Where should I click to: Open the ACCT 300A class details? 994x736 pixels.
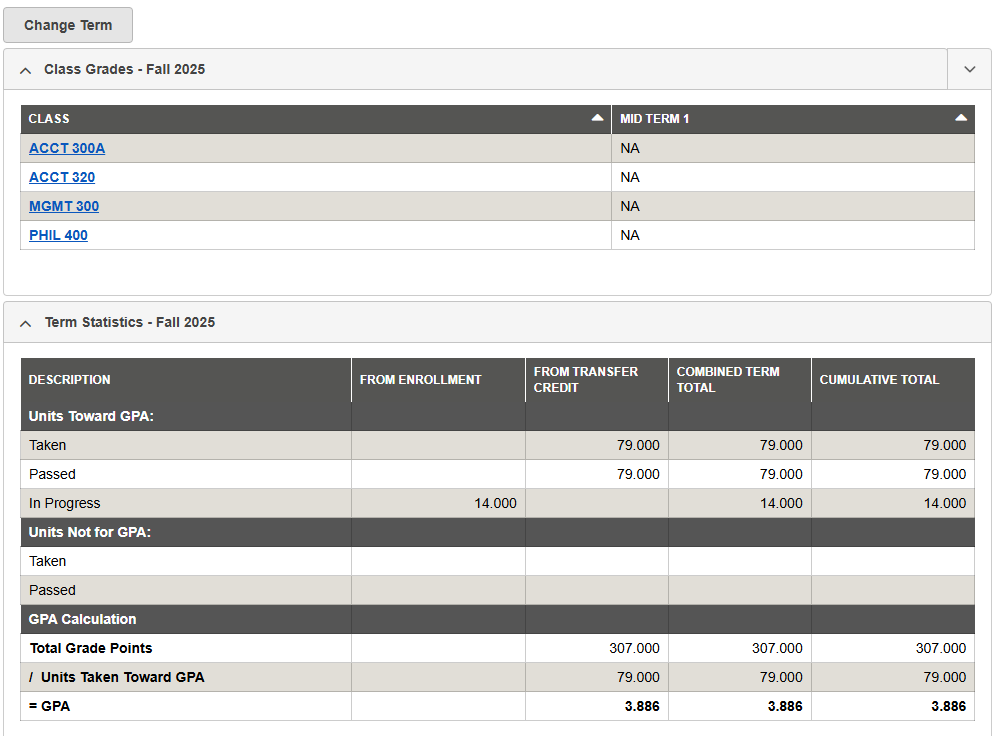pos(66,148)
